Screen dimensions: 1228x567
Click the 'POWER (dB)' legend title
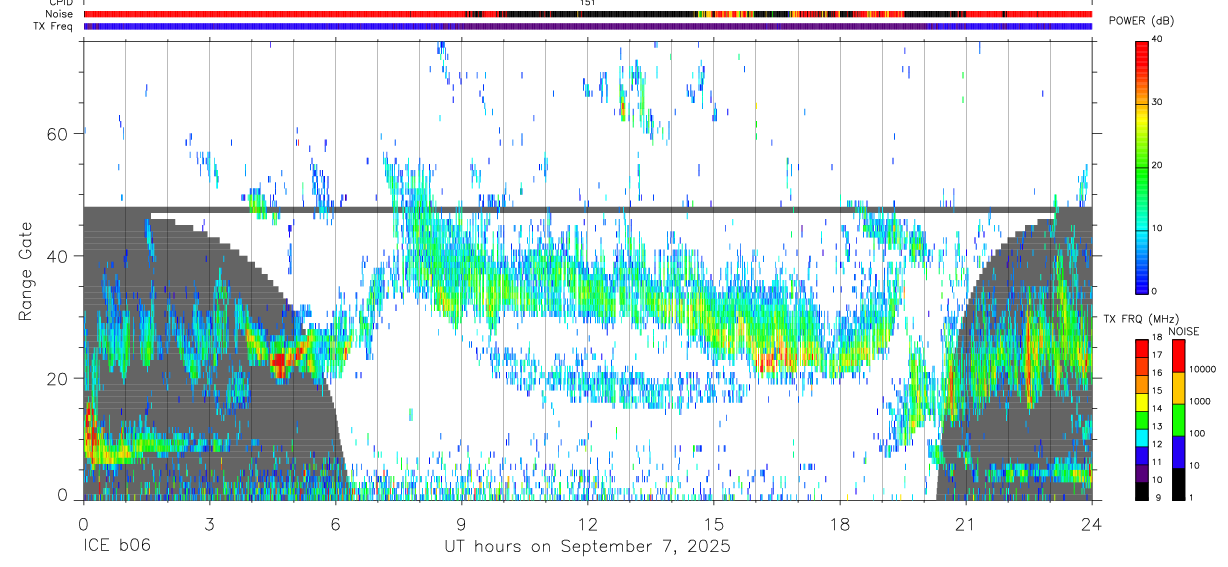1141,21
